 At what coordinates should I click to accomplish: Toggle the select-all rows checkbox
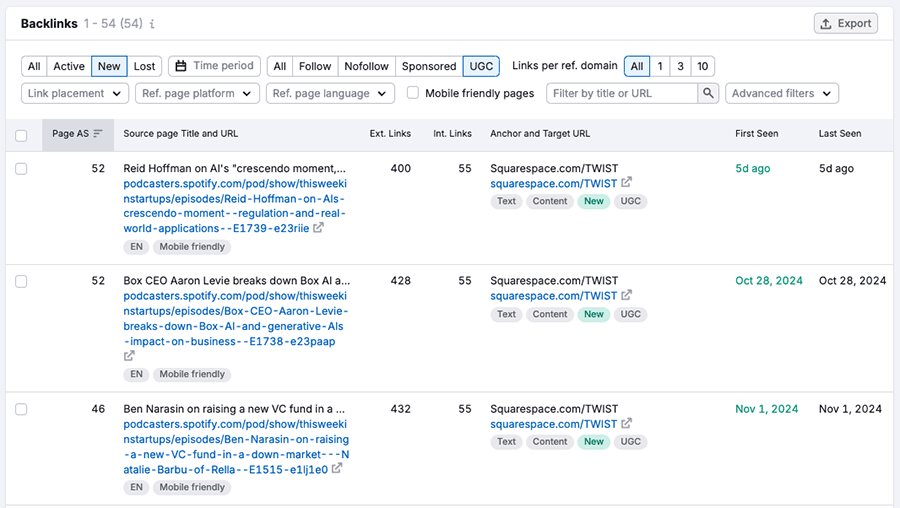point(21,135)
